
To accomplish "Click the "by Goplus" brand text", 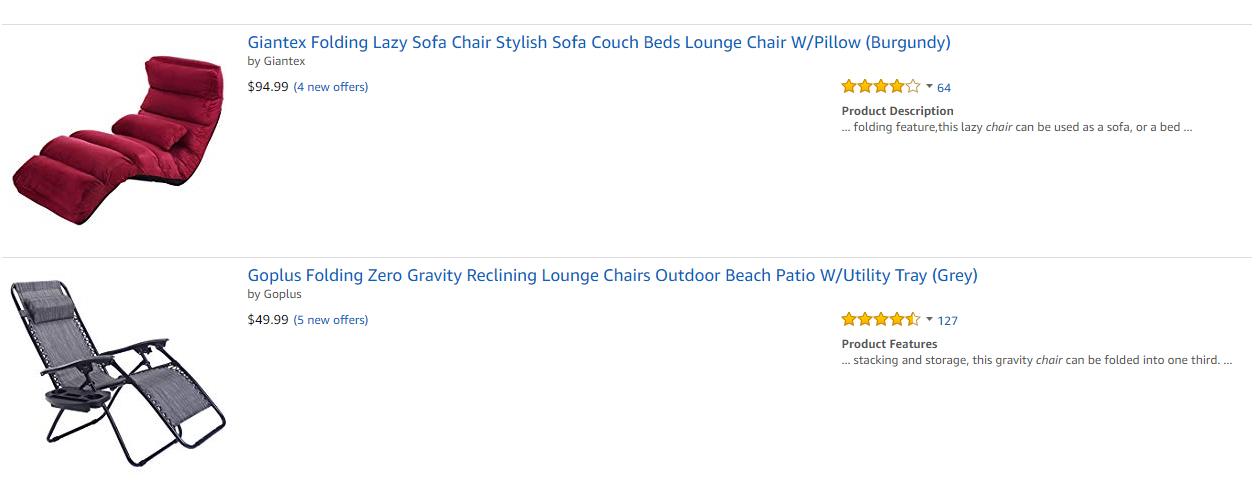I will (x=274, y=295).
